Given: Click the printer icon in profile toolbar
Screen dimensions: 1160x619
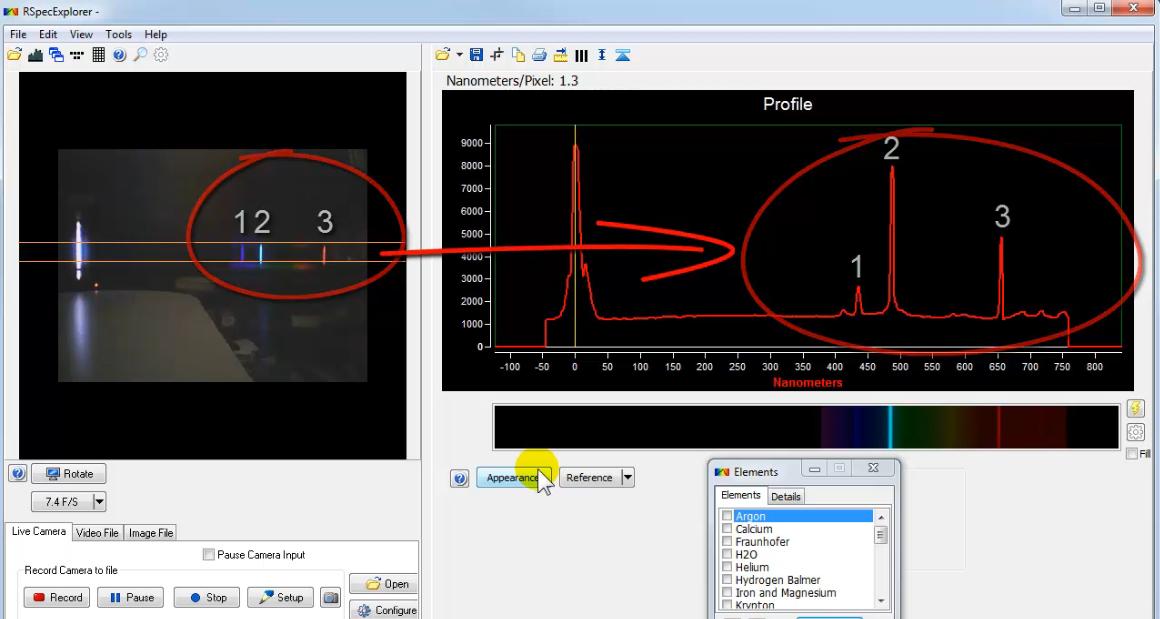Looking at the screenshot, I should pos(539,54).
